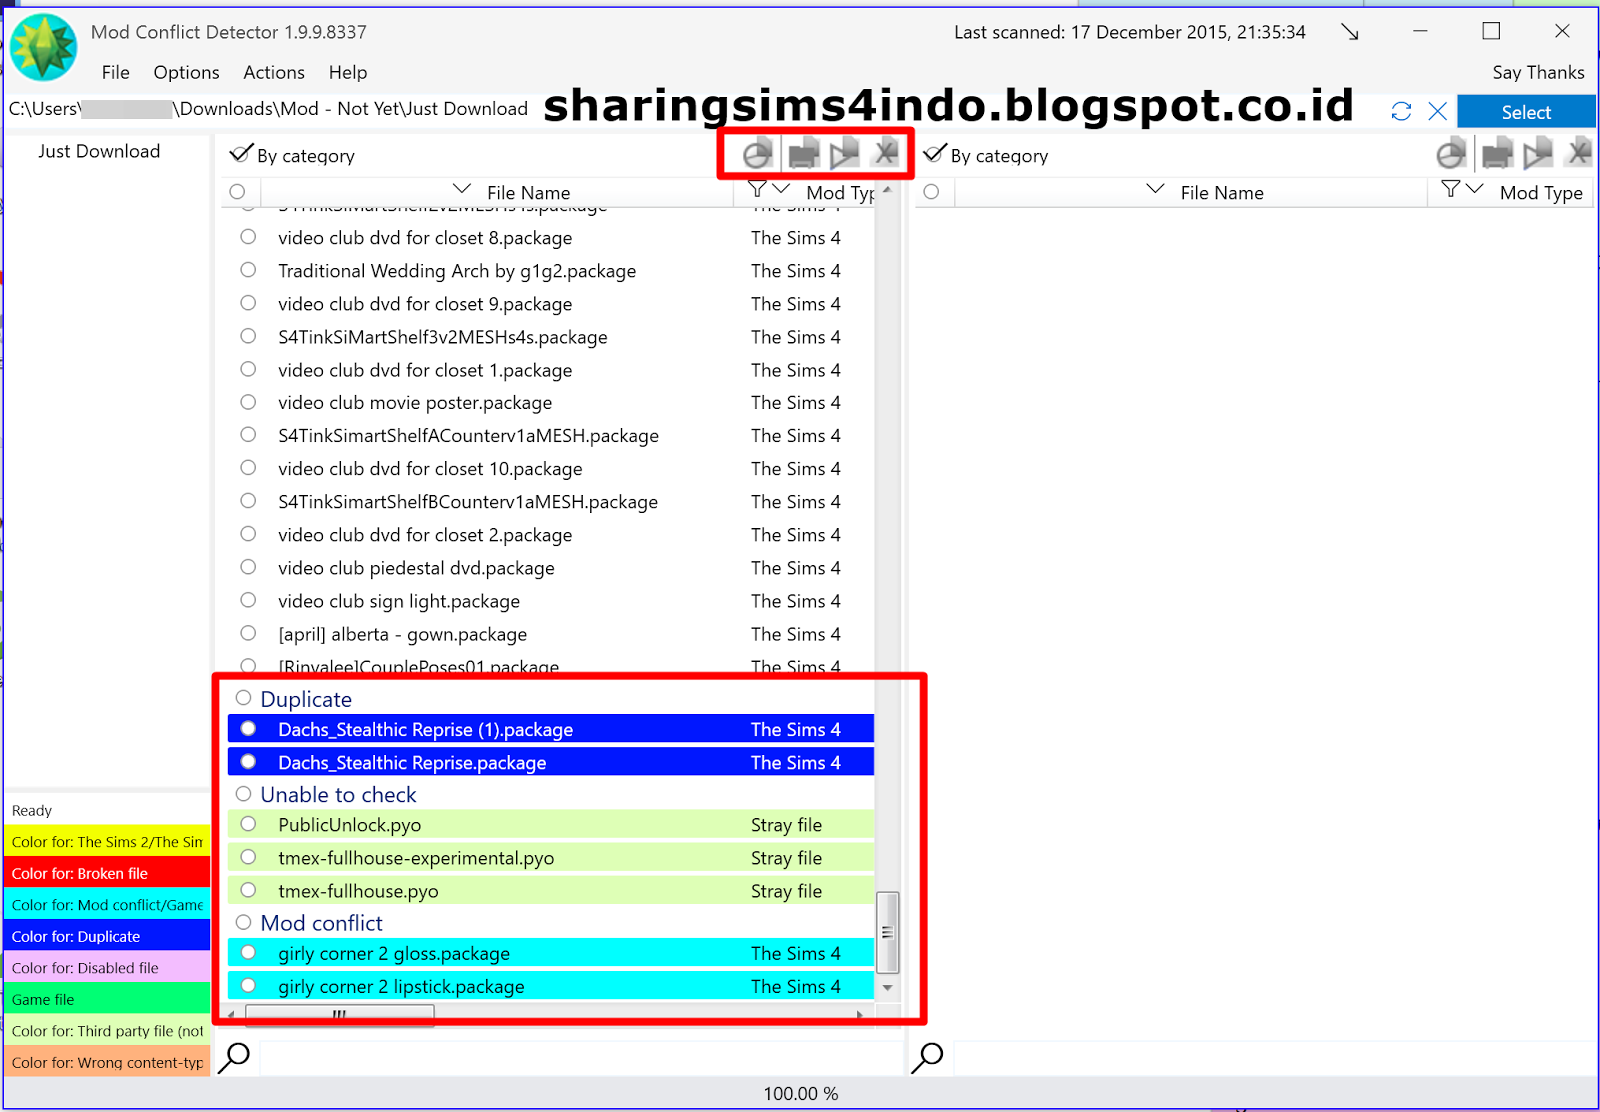Select the Just Download folder in the sidebar
Screen dimensions: 1600x1112
pos(99,151)
